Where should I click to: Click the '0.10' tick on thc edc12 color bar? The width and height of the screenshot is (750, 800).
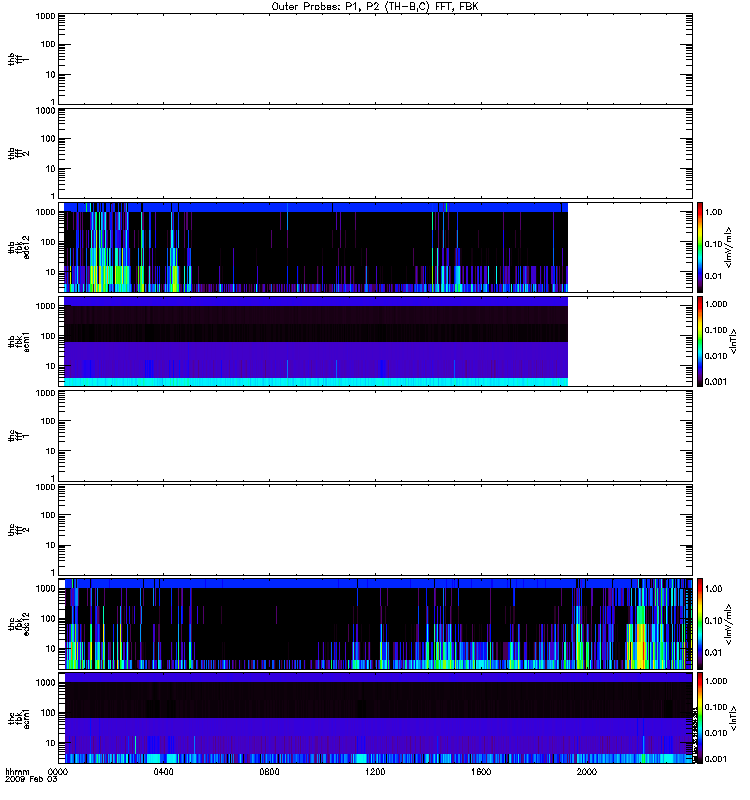pyautogui.click(x=713, y=620)
